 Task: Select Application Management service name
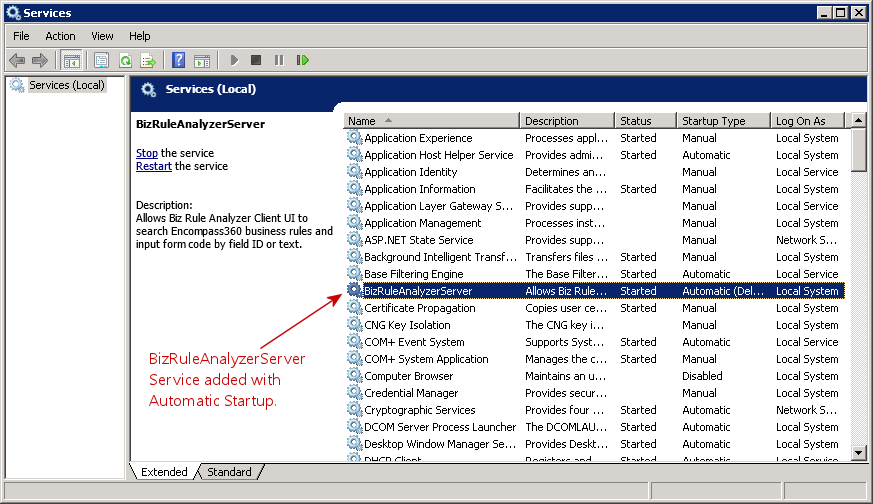click(423, 223)
